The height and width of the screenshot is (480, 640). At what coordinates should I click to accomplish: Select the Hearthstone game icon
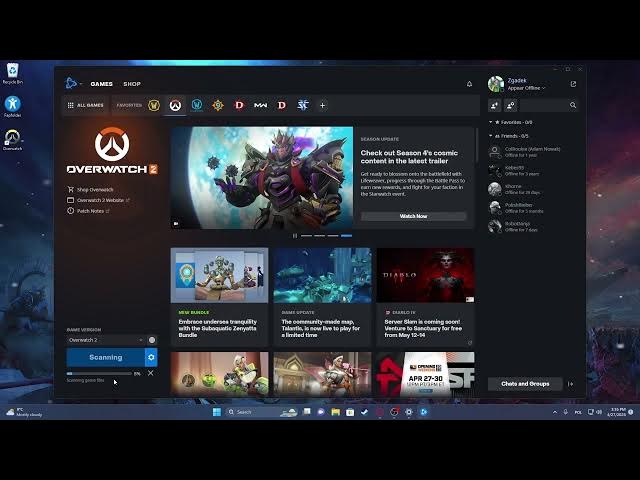coord(218,105)
